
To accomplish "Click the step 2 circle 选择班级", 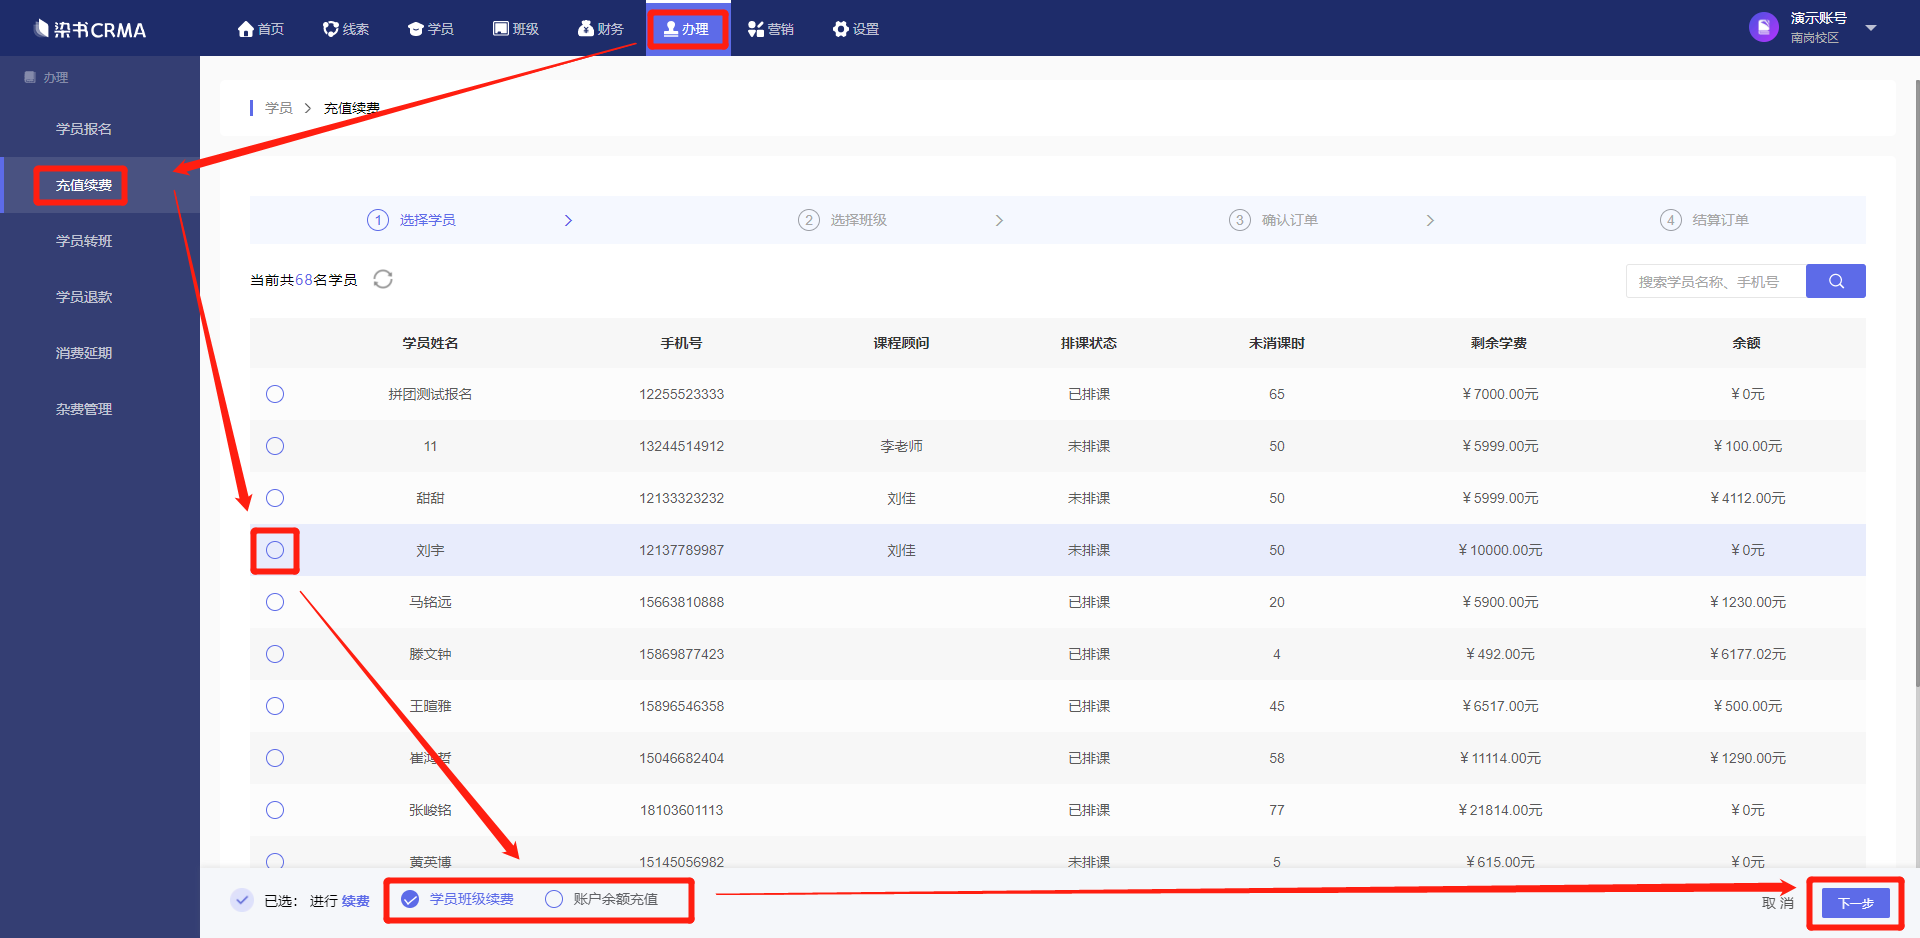I will coord(809,220).
